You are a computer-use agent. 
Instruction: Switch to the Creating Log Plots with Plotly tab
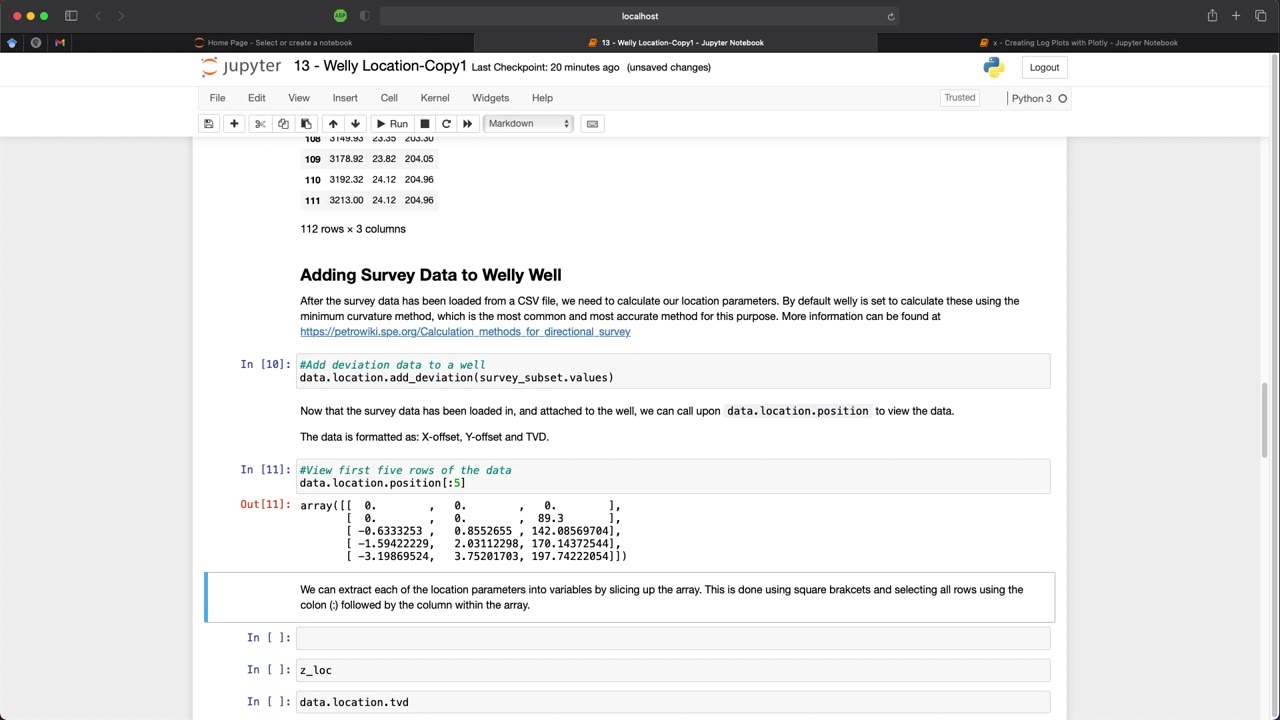point(1083,42)
